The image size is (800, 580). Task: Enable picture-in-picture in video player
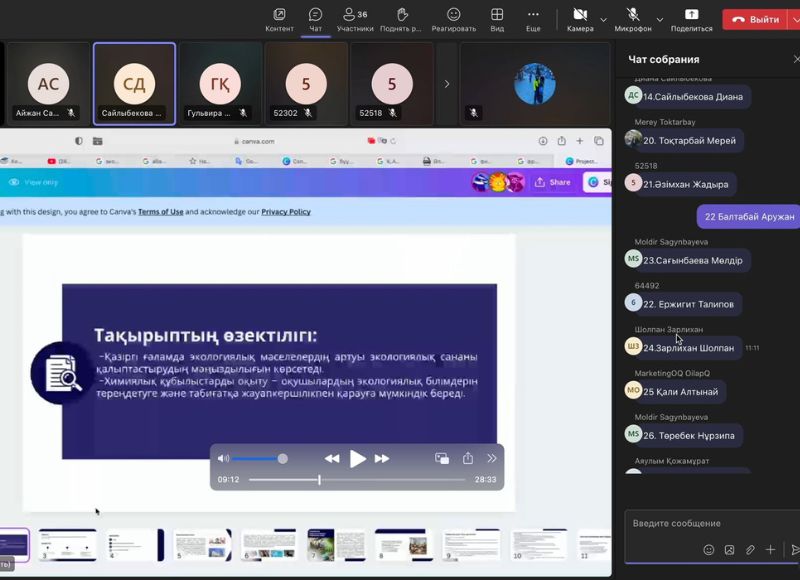pyautogui.click(x=442, y=458)
